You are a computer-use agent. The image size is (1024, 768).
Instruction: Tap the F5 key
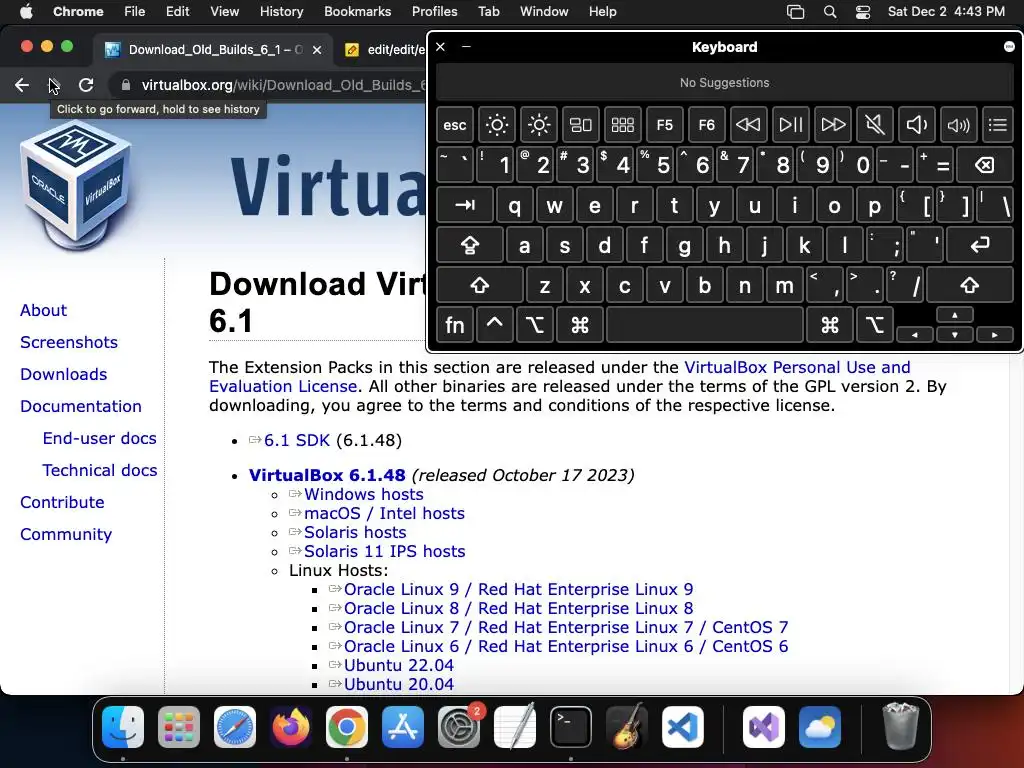click(x=664, y=125)
